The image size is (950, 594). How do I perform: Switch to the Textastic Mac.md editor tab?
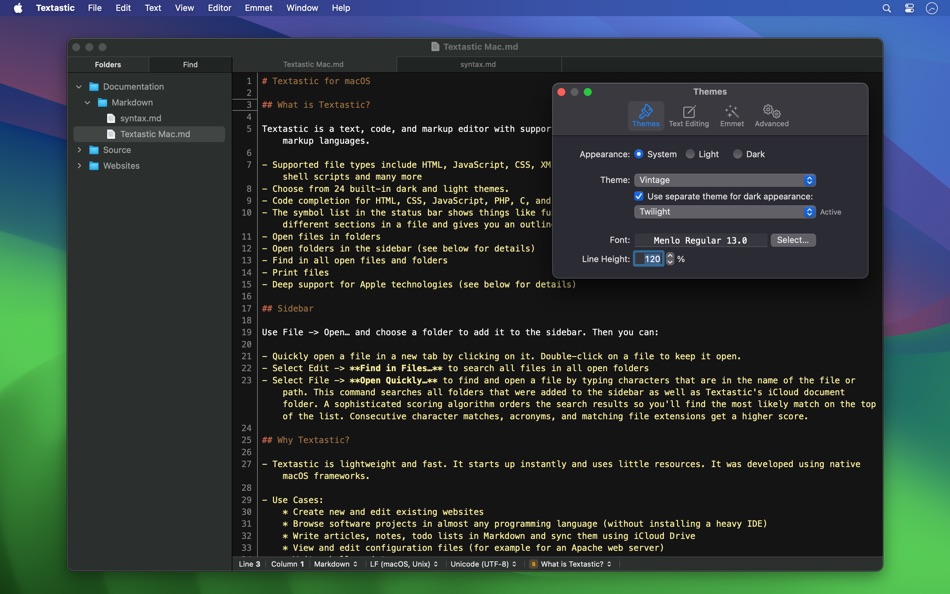point(313,64)
